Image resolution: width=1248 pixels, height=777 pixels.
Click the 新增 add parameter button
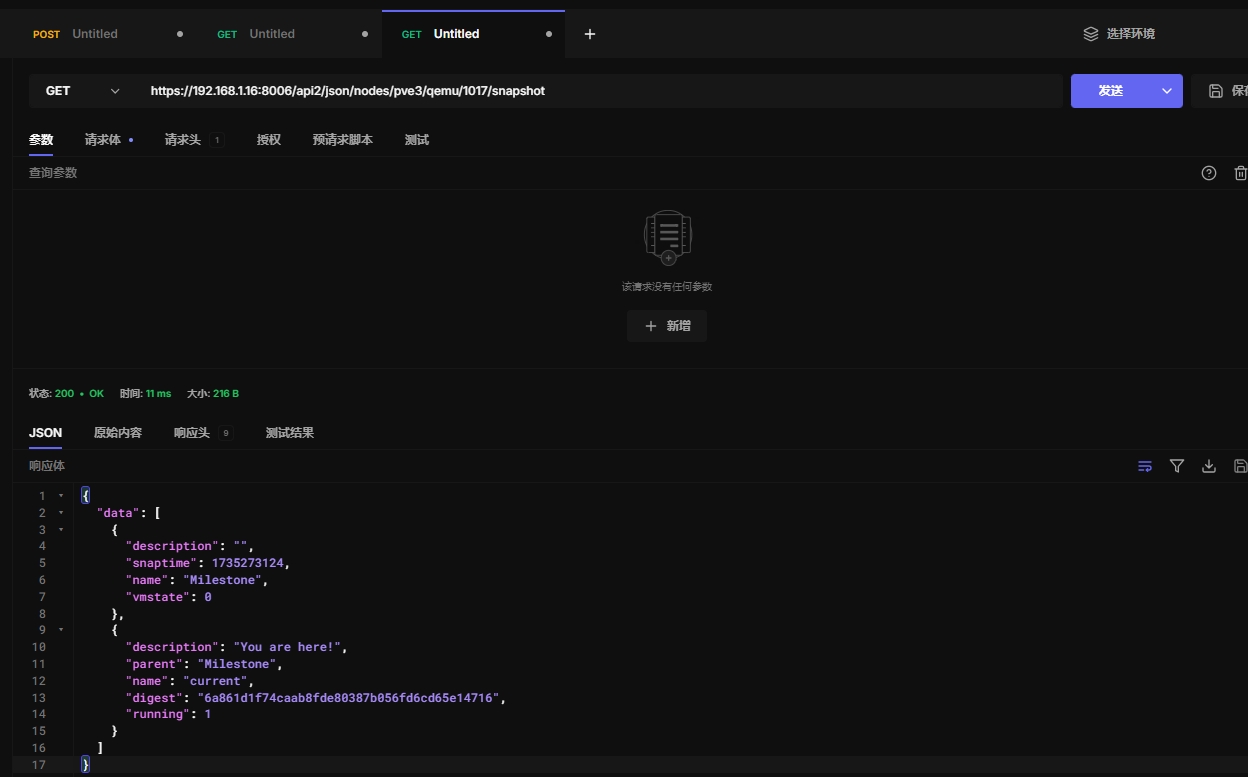coord(667,326)
